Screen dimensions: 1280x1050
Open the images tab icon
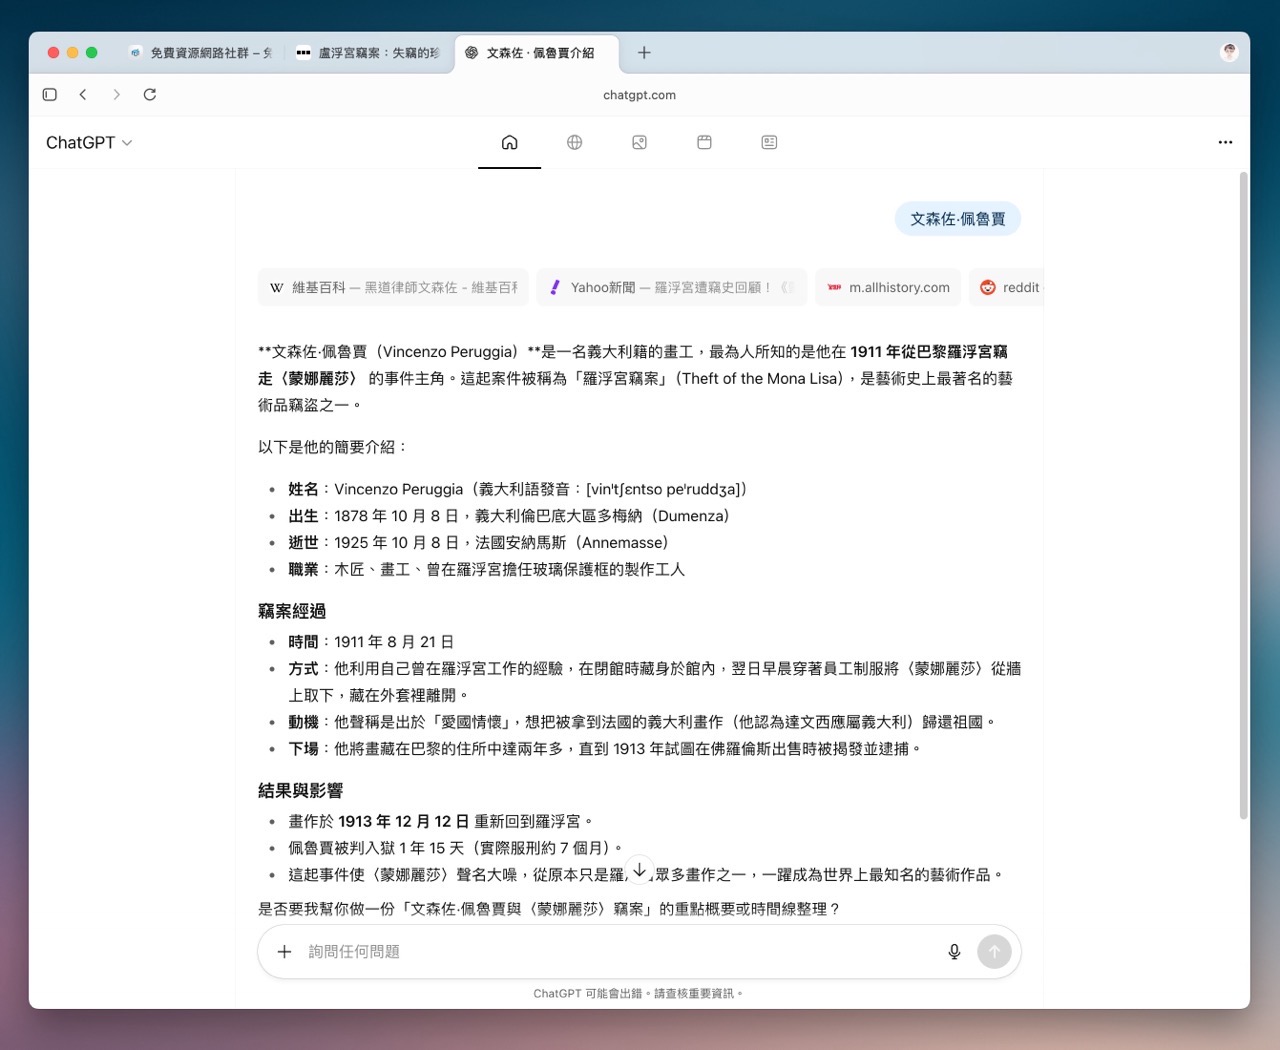point(639,143)
